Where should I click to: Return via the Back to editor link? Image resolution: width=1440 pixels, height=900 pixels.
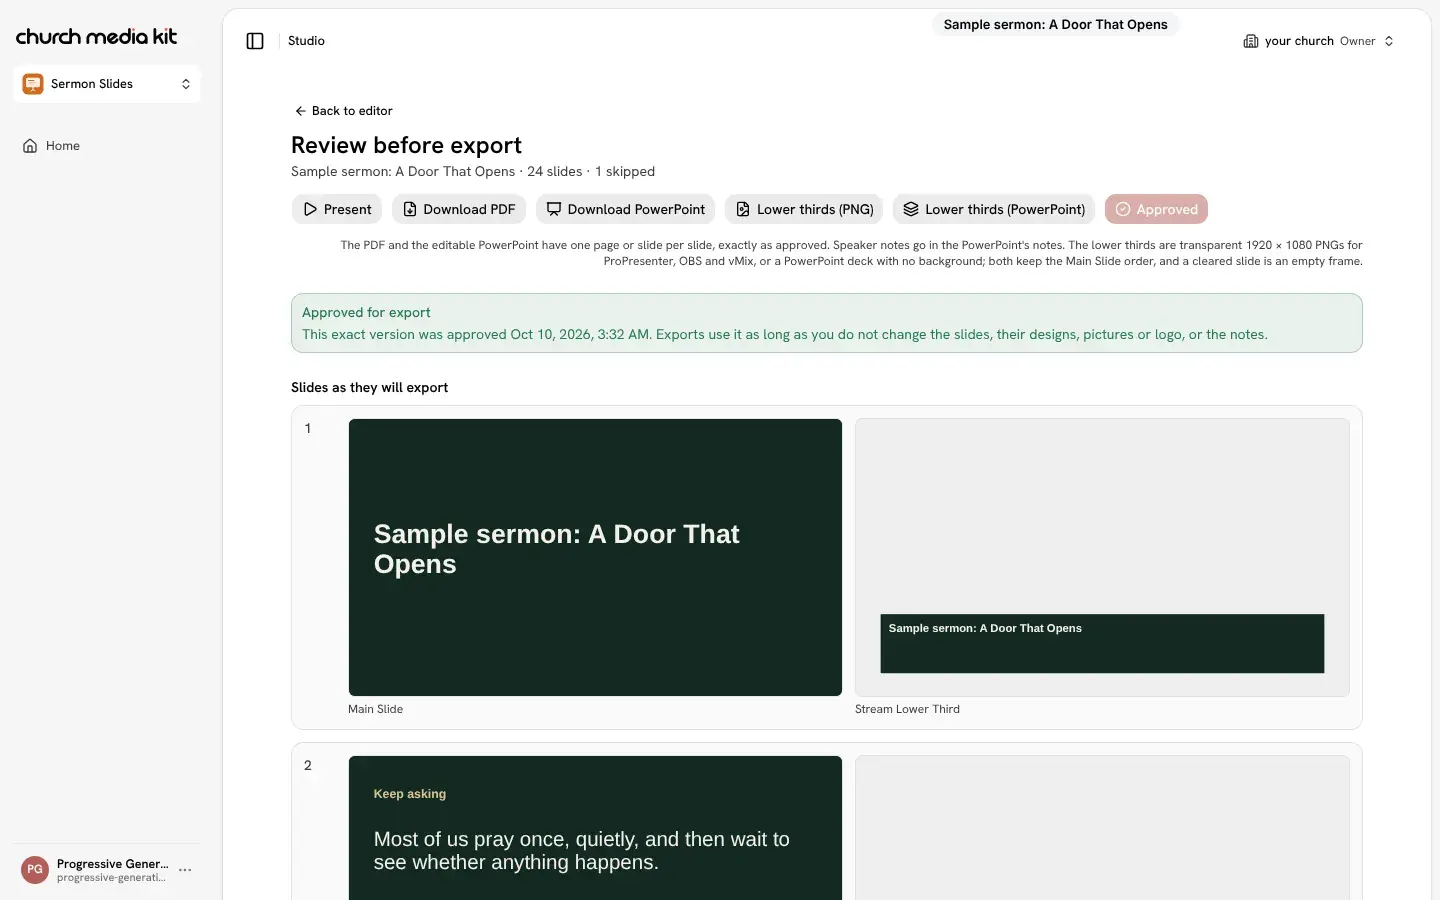pos(344,111)
